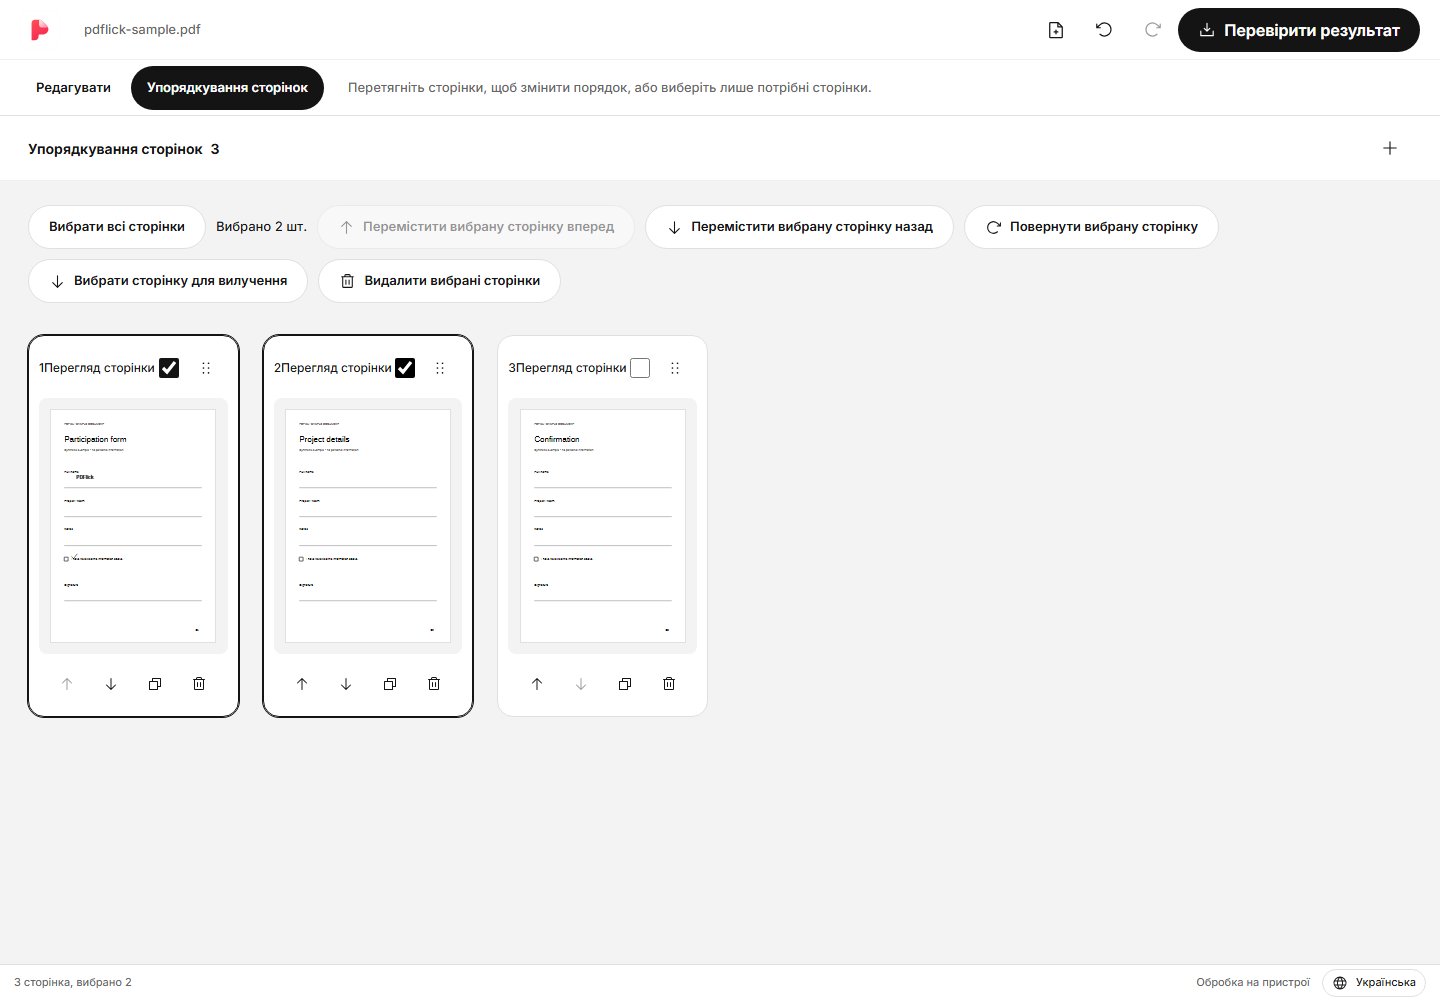Image resolution: width=1440 pixels, height=1000 pixels.
Task: Click Перемістити вибрану сторінку вперед
Action: 476,227
